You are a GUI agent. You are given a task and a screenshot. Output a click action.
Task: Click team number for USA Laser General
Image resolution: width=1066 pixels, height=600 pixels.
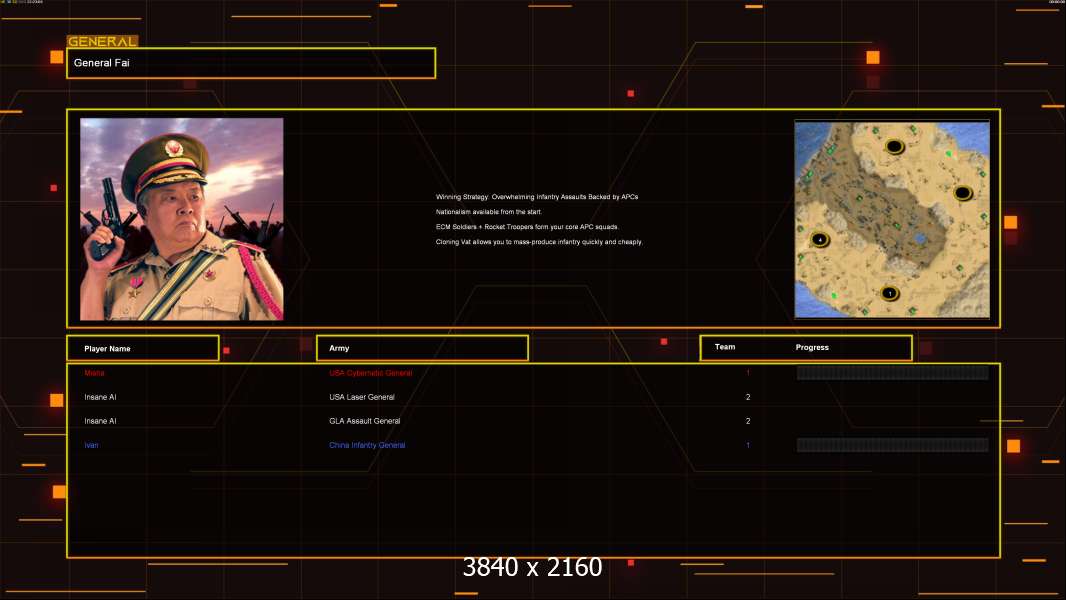748,397
